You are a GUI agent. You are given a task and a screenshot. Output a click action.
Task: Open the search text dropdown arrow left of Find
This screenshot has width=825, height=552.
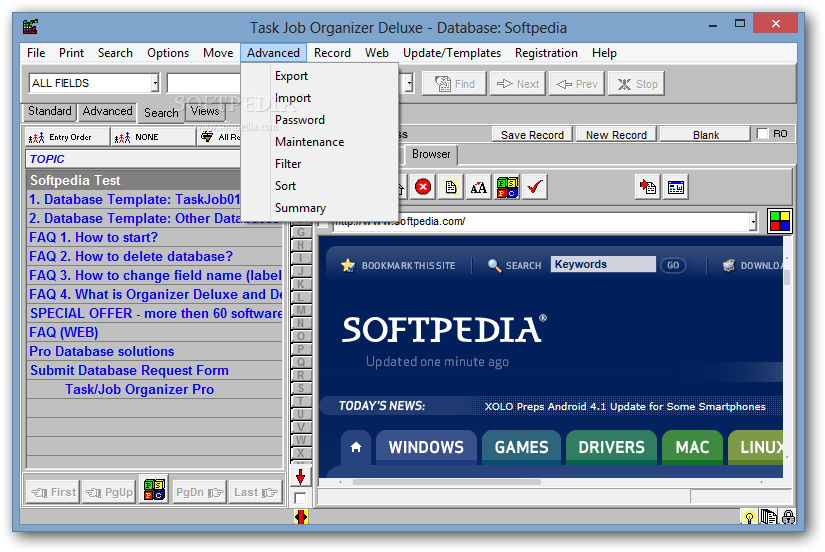pos(409,83)
